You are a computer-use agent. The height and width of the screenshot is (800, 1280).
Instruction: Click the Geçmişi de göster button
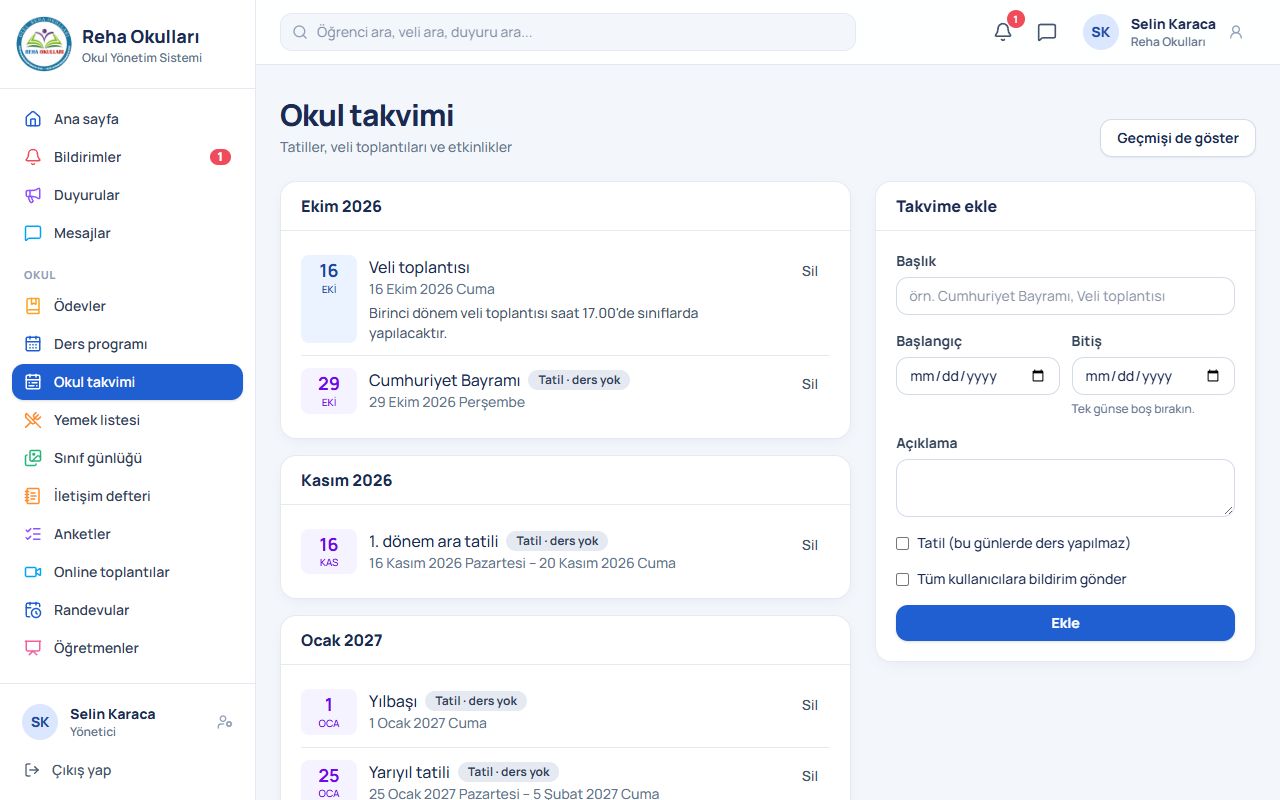pos(1178,138)
